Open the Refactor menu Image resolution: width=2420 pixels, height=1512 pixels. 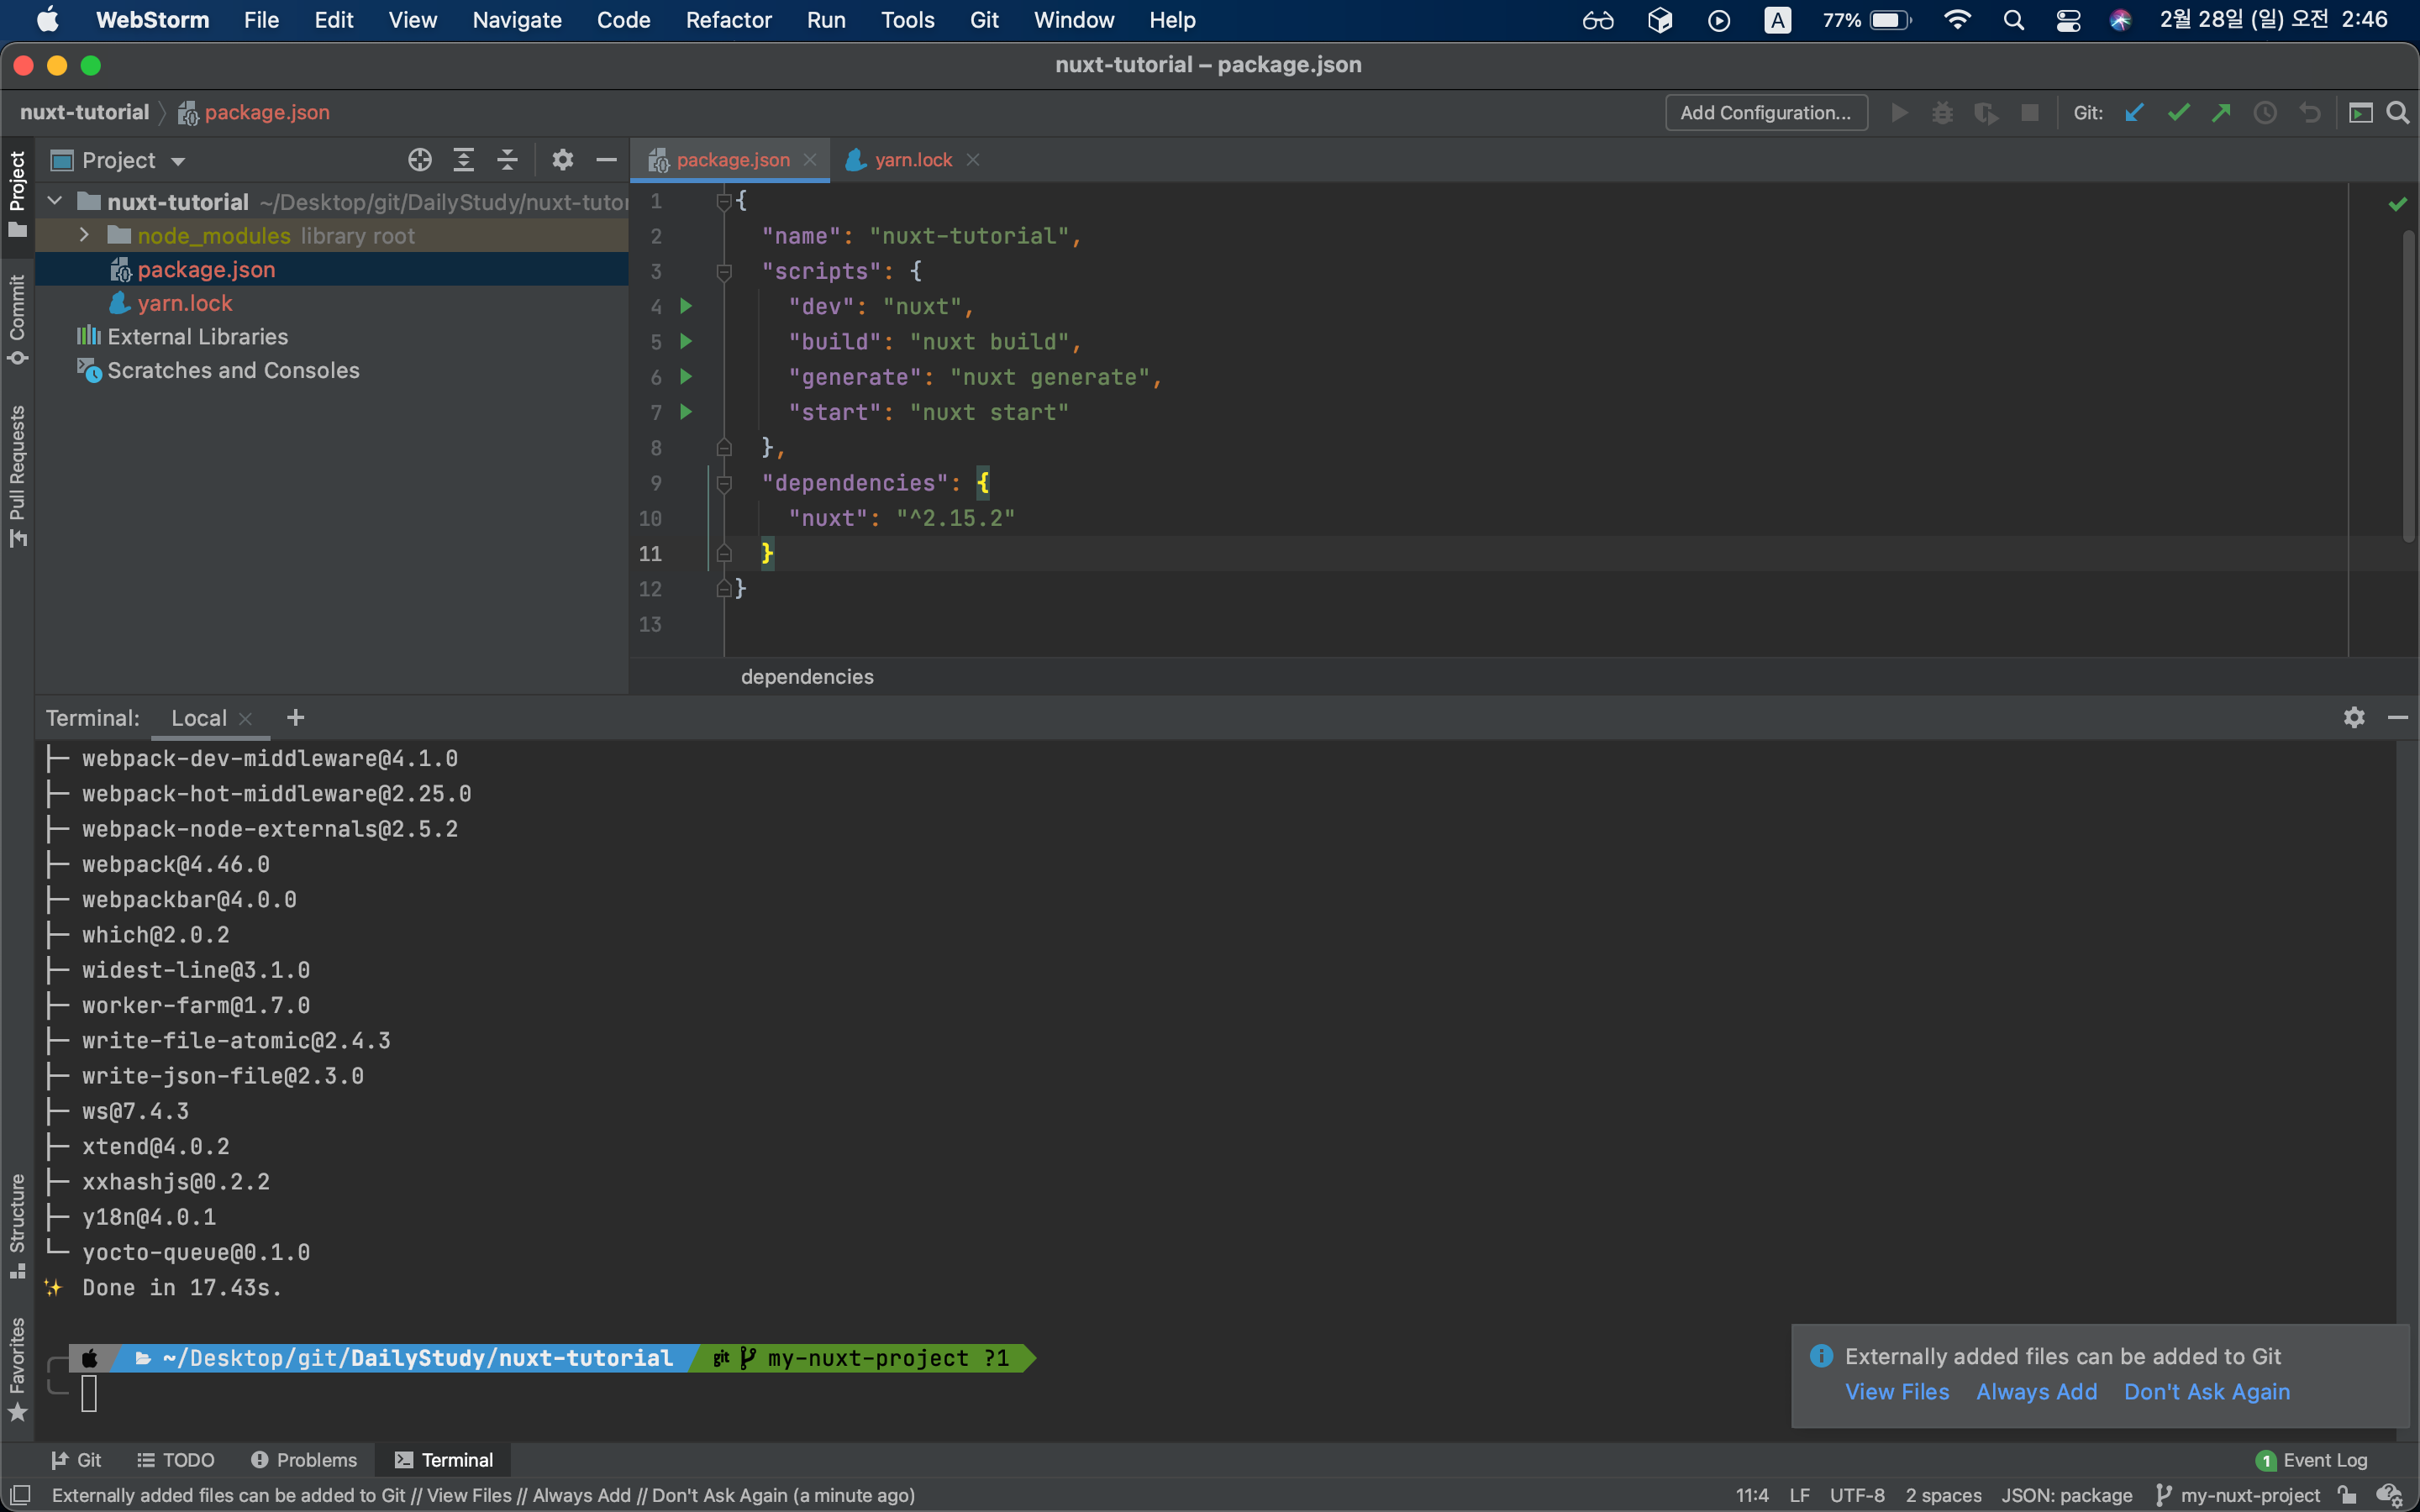pyautogui.click(x=728, y=20)
